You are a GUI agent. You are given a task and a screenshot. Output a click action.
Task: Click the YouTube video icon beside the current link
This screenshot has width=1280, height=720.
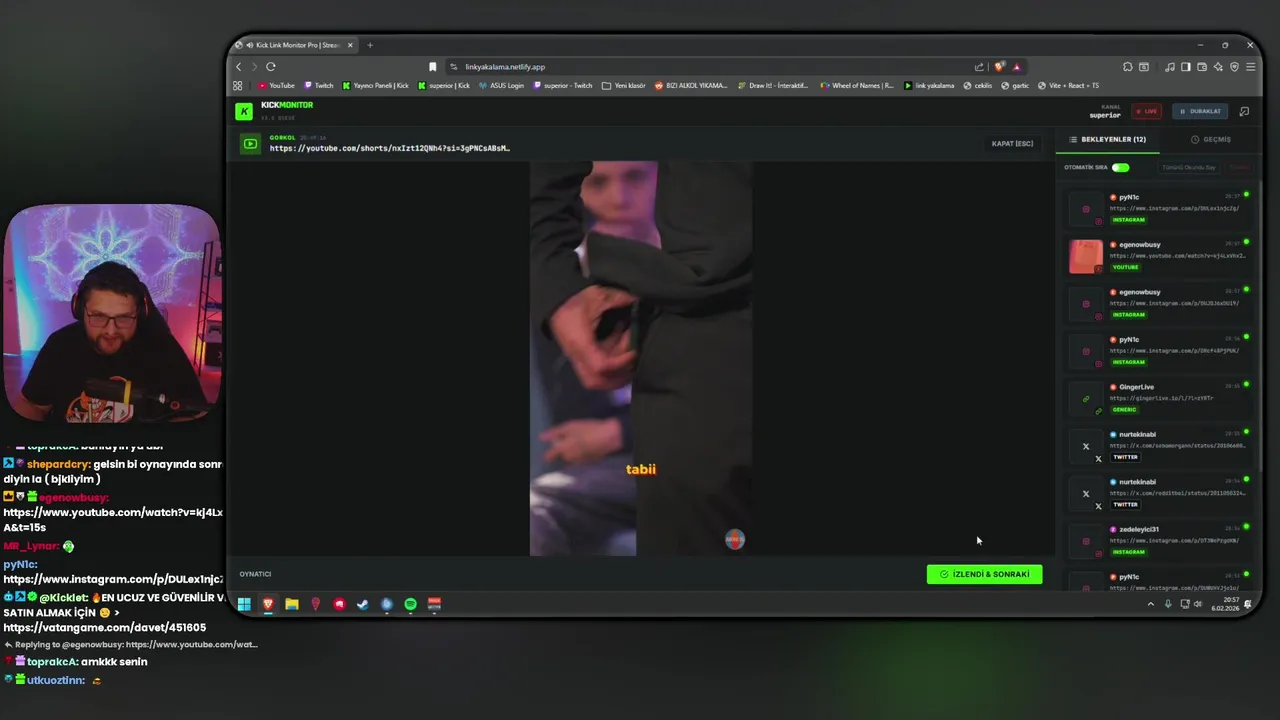(x=250, y=144)
